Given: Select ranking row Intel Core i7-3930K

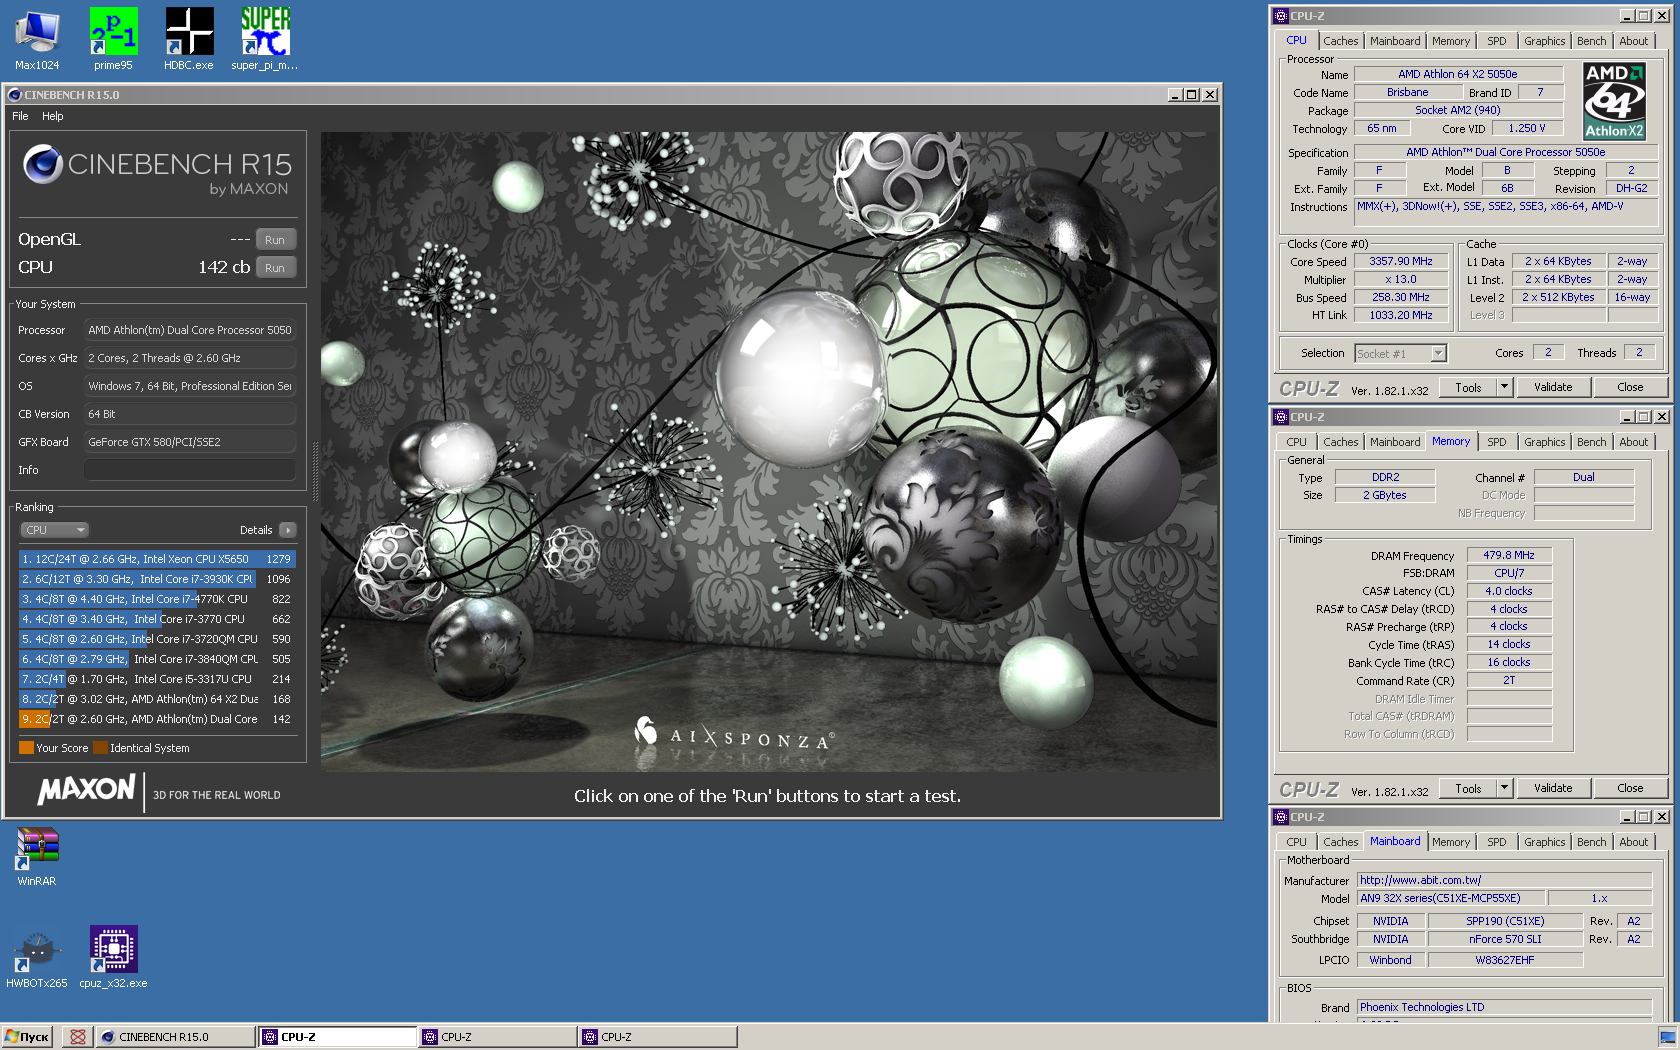Looking at the screenshot, I should (157, 579).
